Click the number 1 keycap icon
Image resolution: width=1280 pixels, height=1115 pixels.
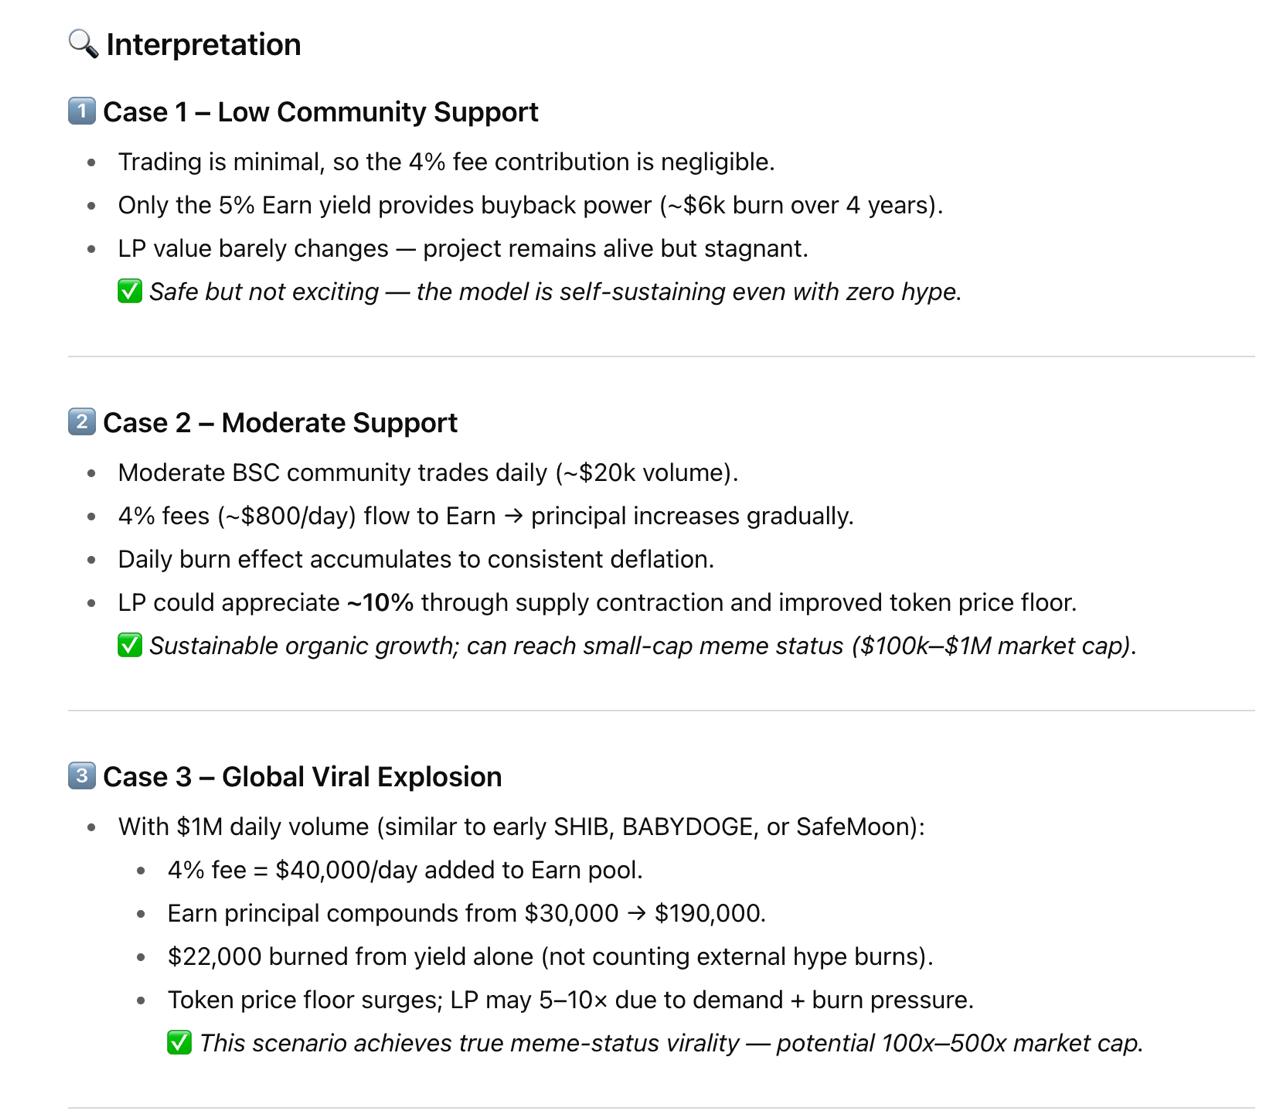pos(82,111)
